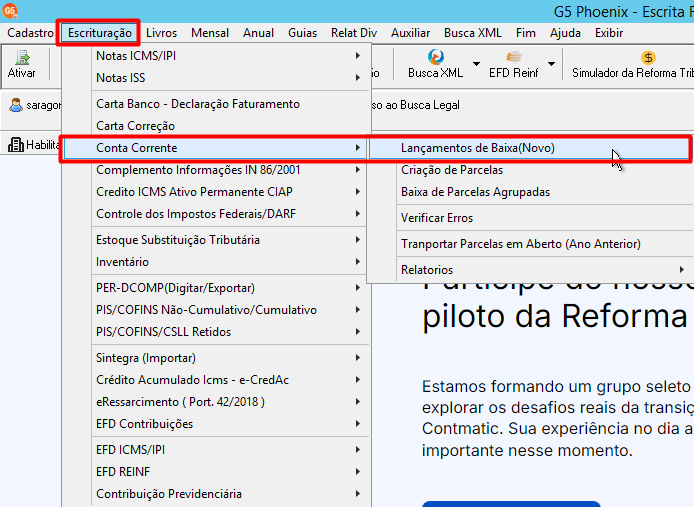Image resolution: width=694 pixels, height=507 pixels.
Task: Select Baixa de Parcelas Agrupadas
Action: [529, 192]
